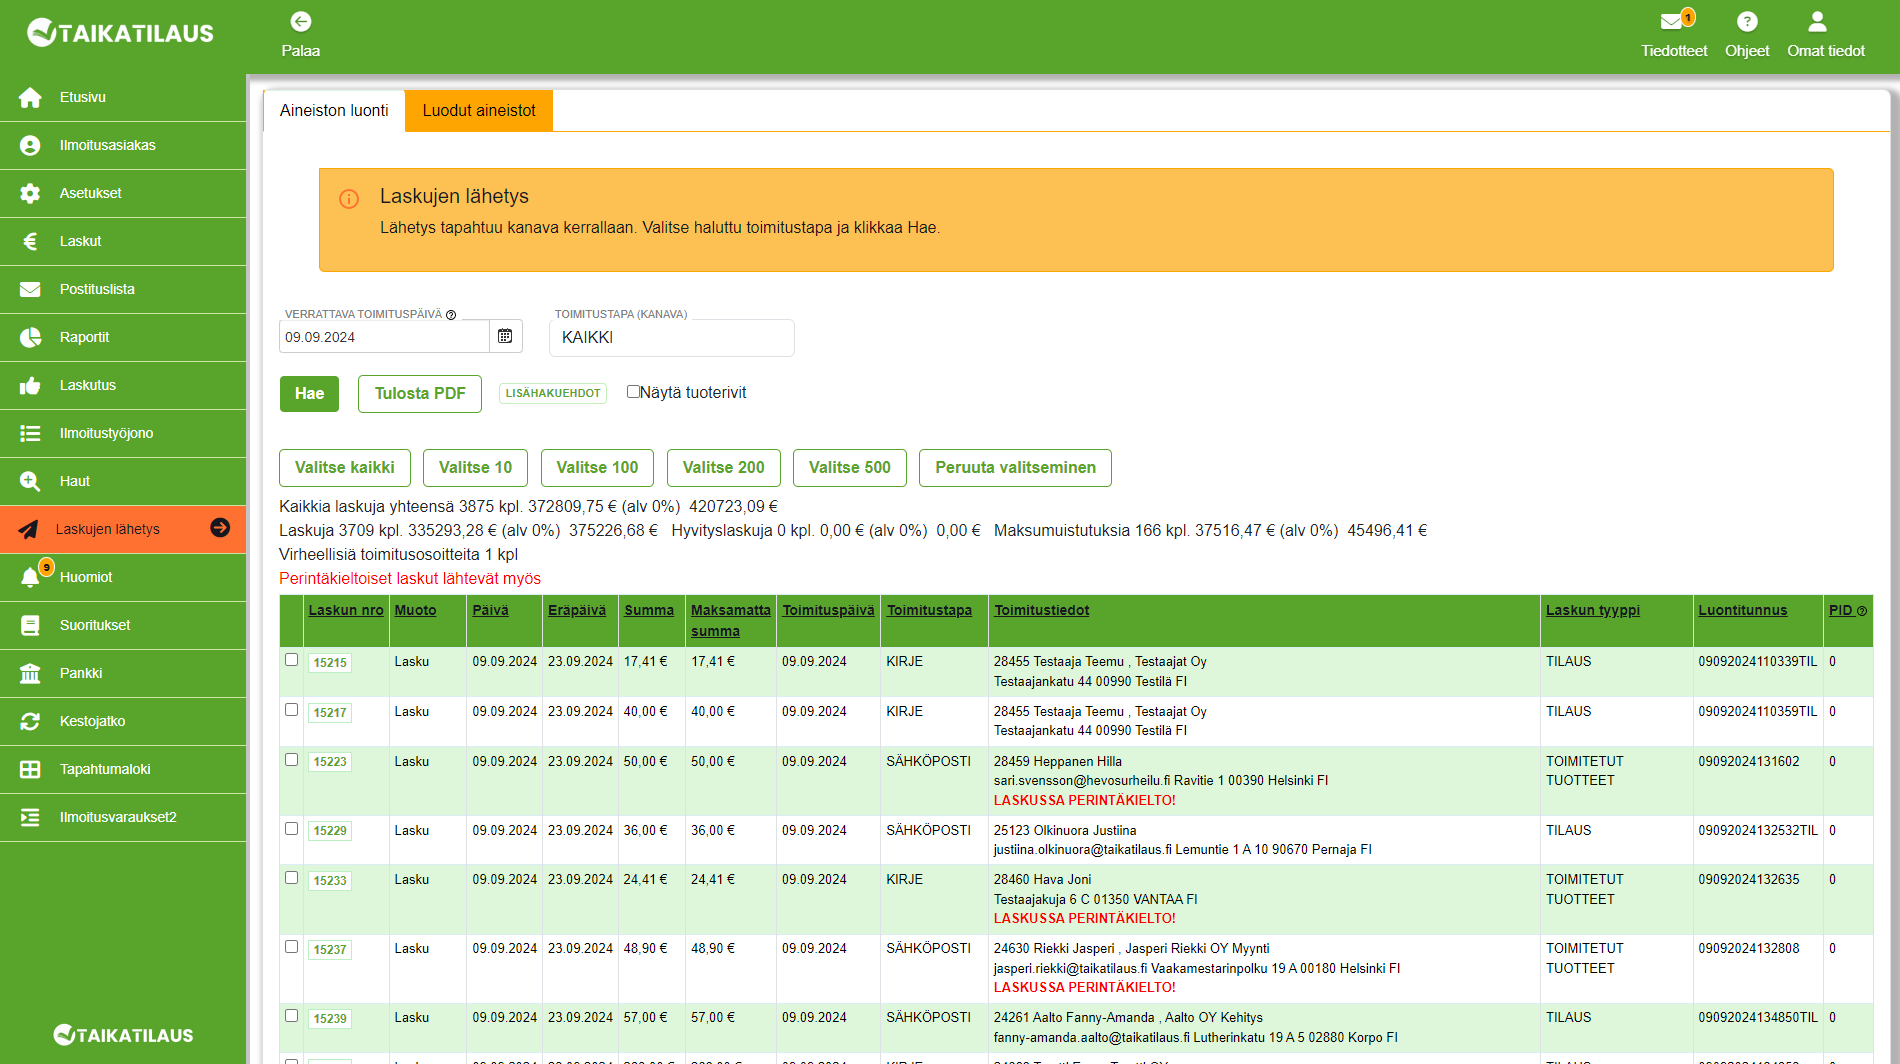Check the box for invoice 15217

pos(291,710)
